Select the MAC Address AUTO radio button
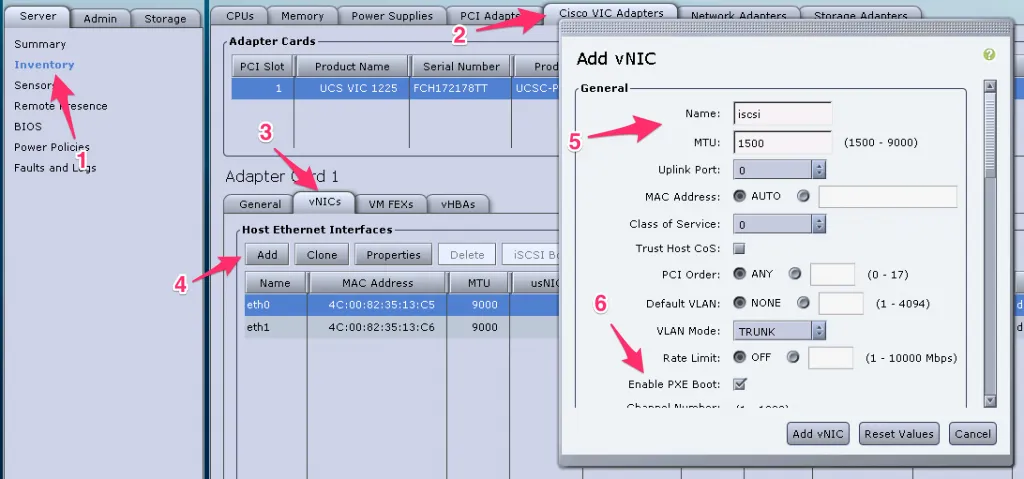 point(739,195)
